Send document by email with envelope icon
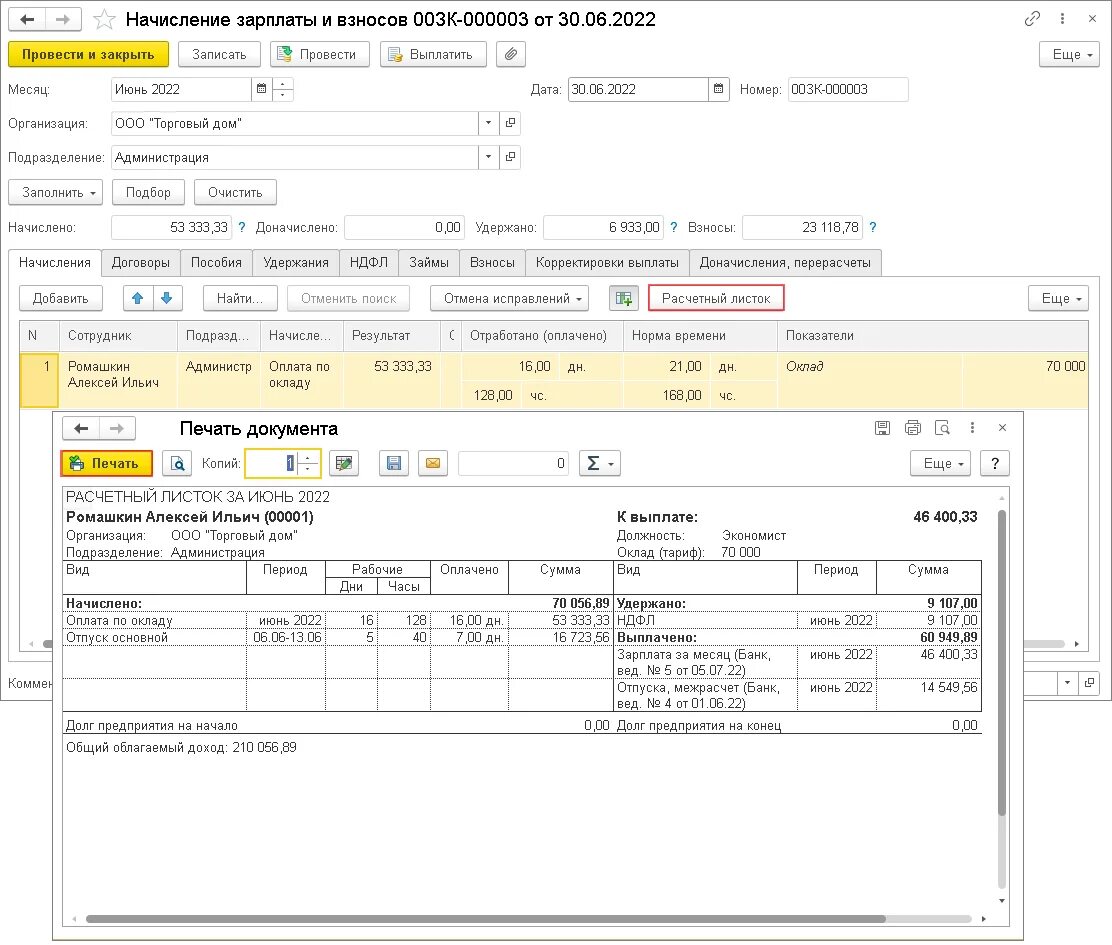The image size is (1112, 945). tap(433, 464)
